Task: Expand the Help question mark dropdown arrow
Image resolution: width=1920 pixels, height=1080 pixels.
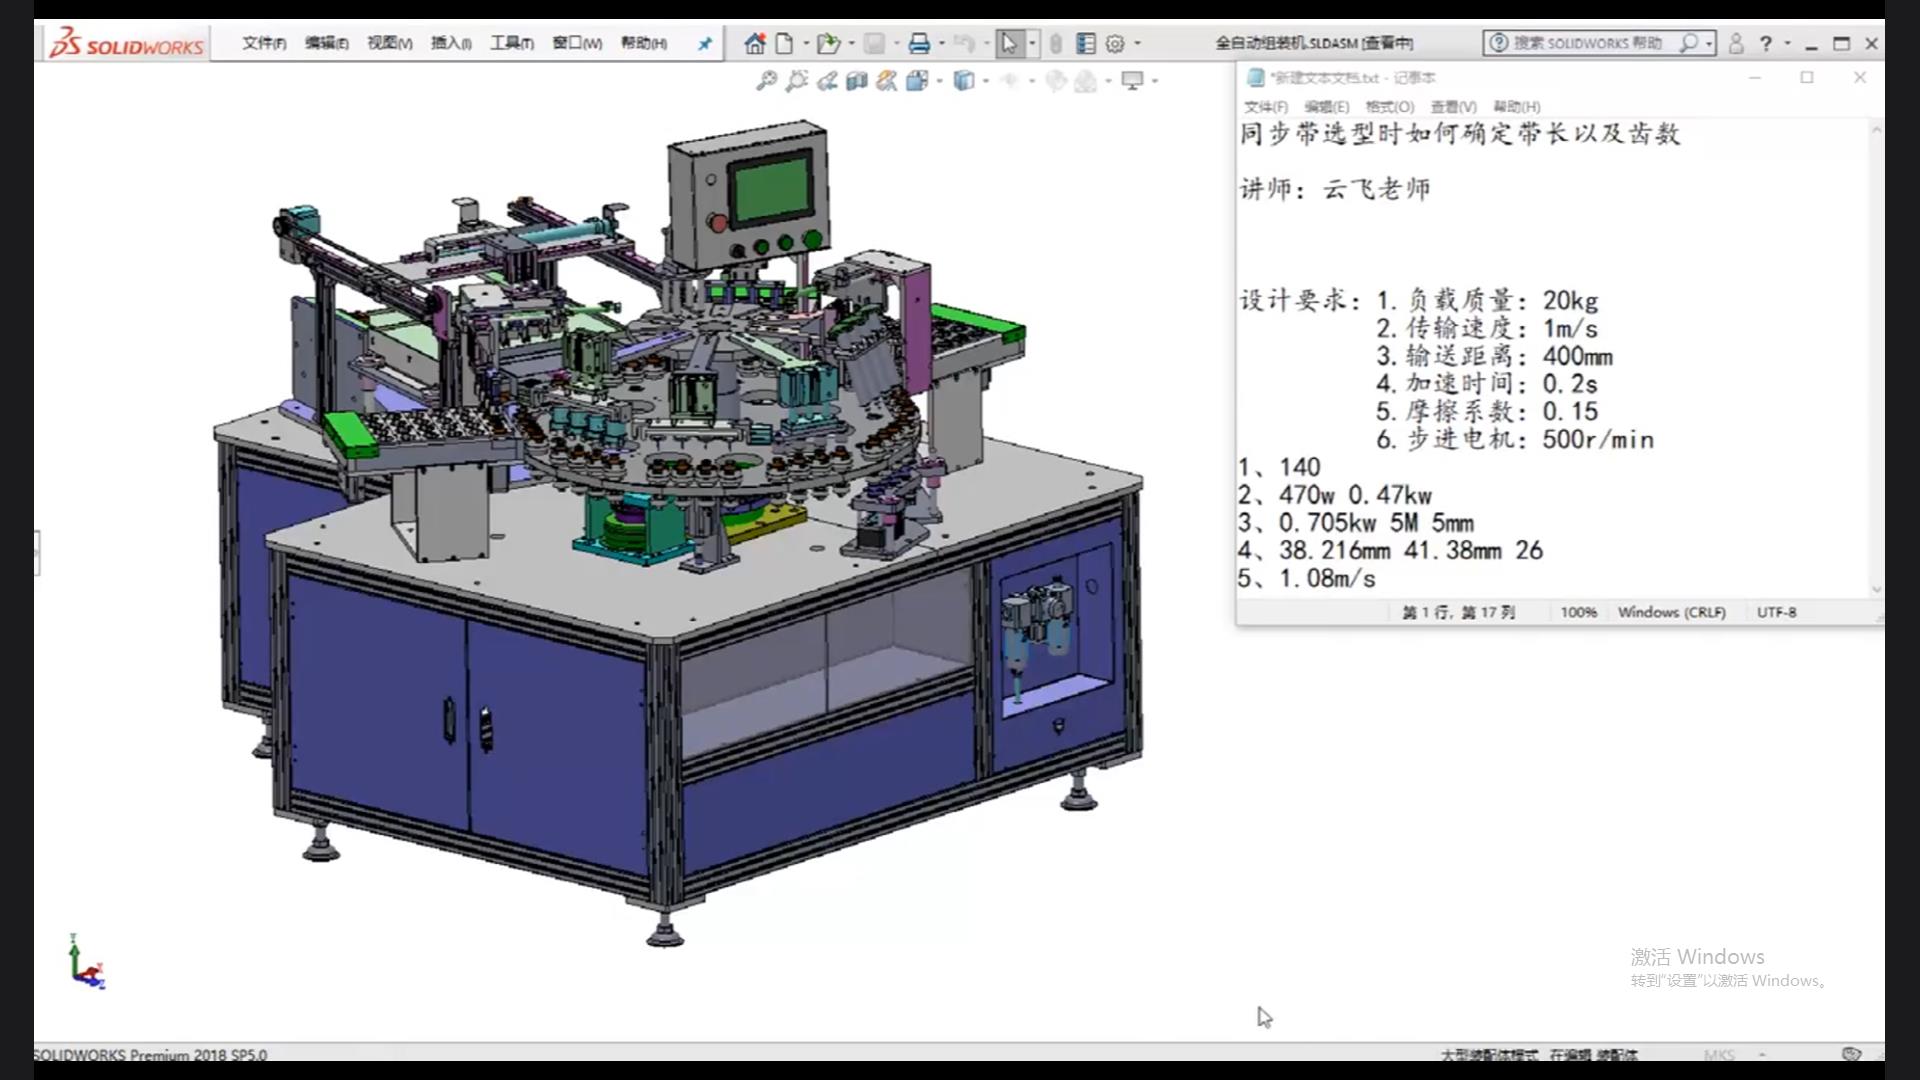Action: pos(1788,43)
